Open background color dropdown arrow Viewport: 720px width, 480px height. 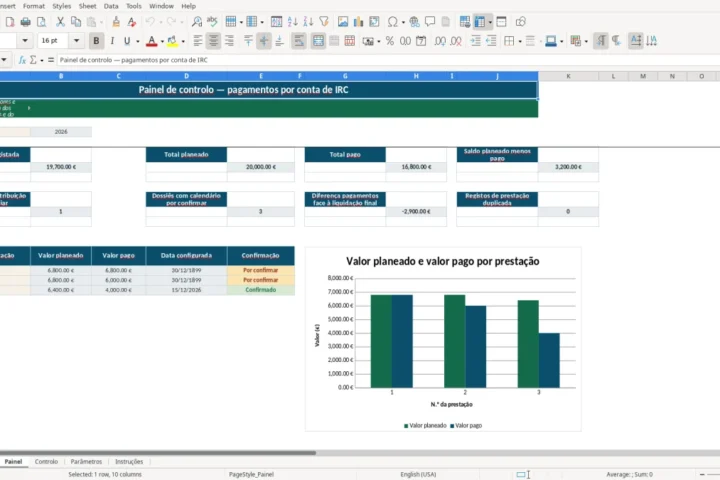pyautogui.click(x=183, y=41)
